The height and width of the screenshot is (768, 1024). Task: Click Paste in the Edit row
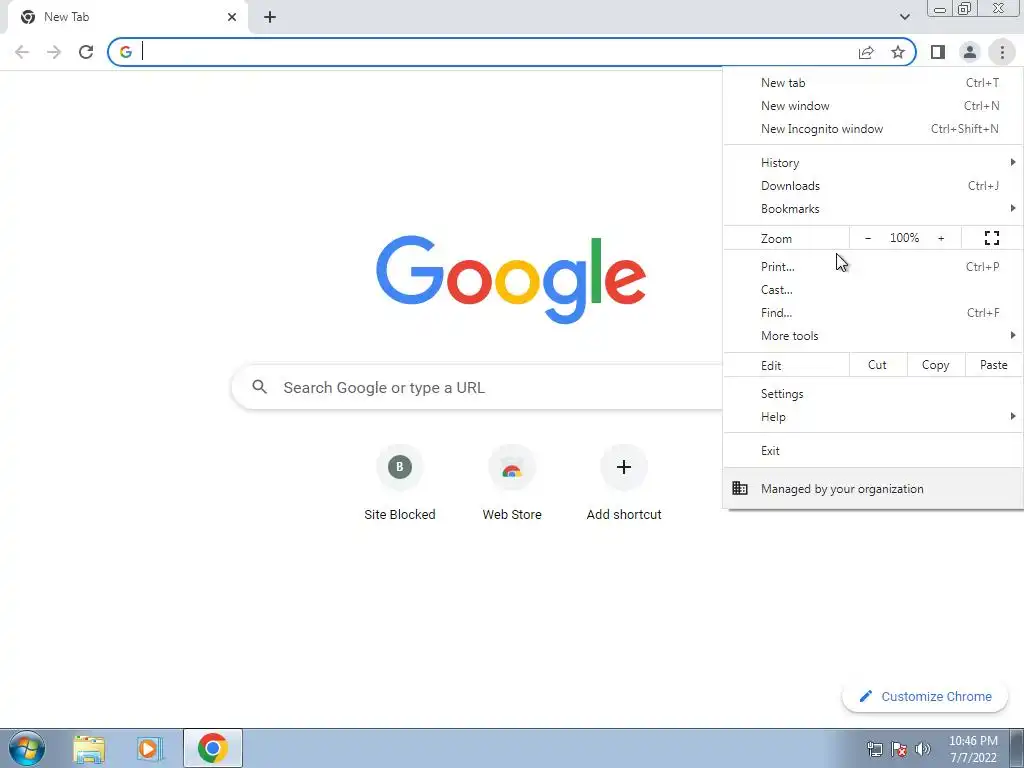[x=993, y=365]
